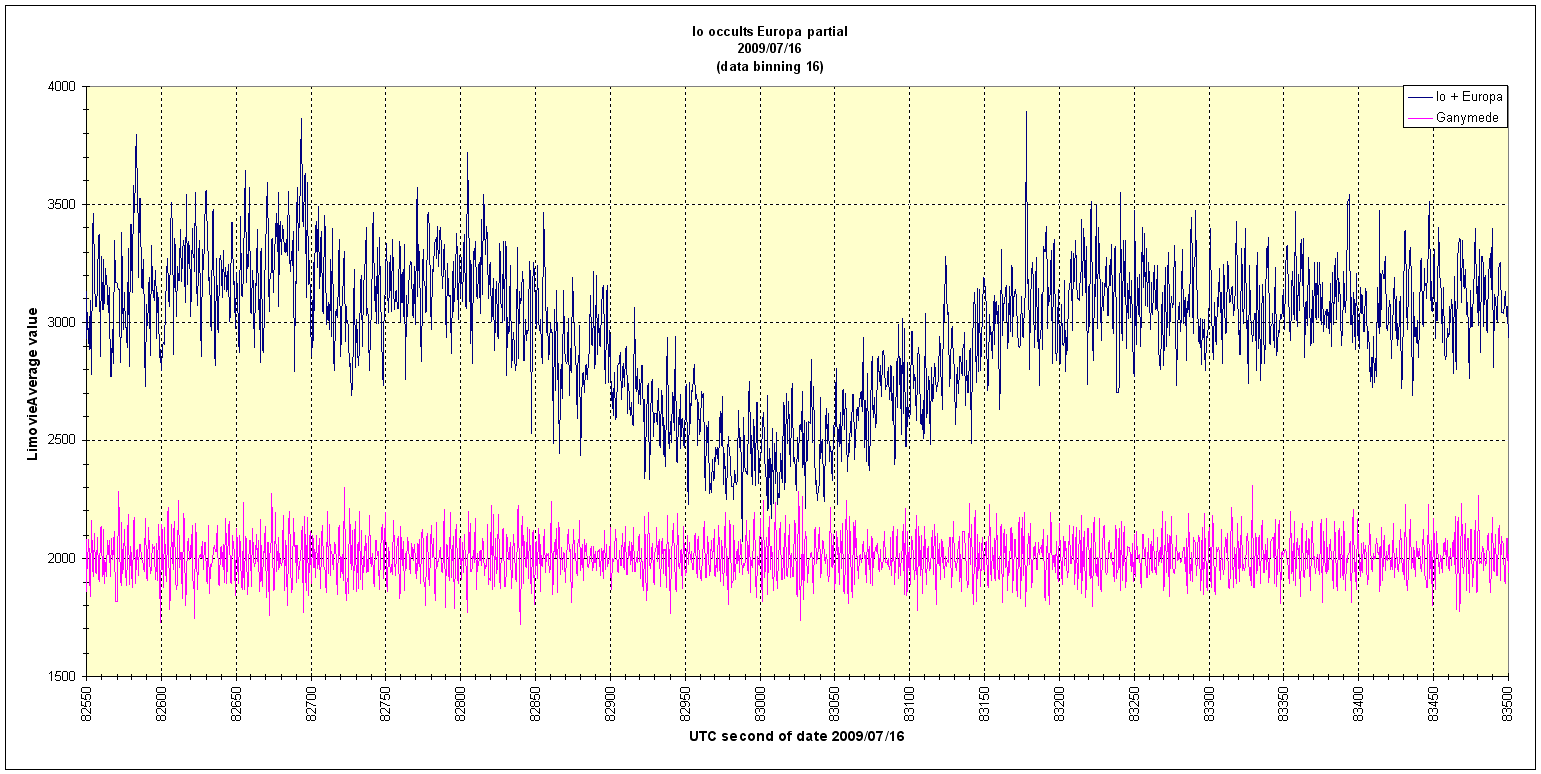Click the blue line sample in the legend
1541x774 pixels.
[x=1420, y=97]
